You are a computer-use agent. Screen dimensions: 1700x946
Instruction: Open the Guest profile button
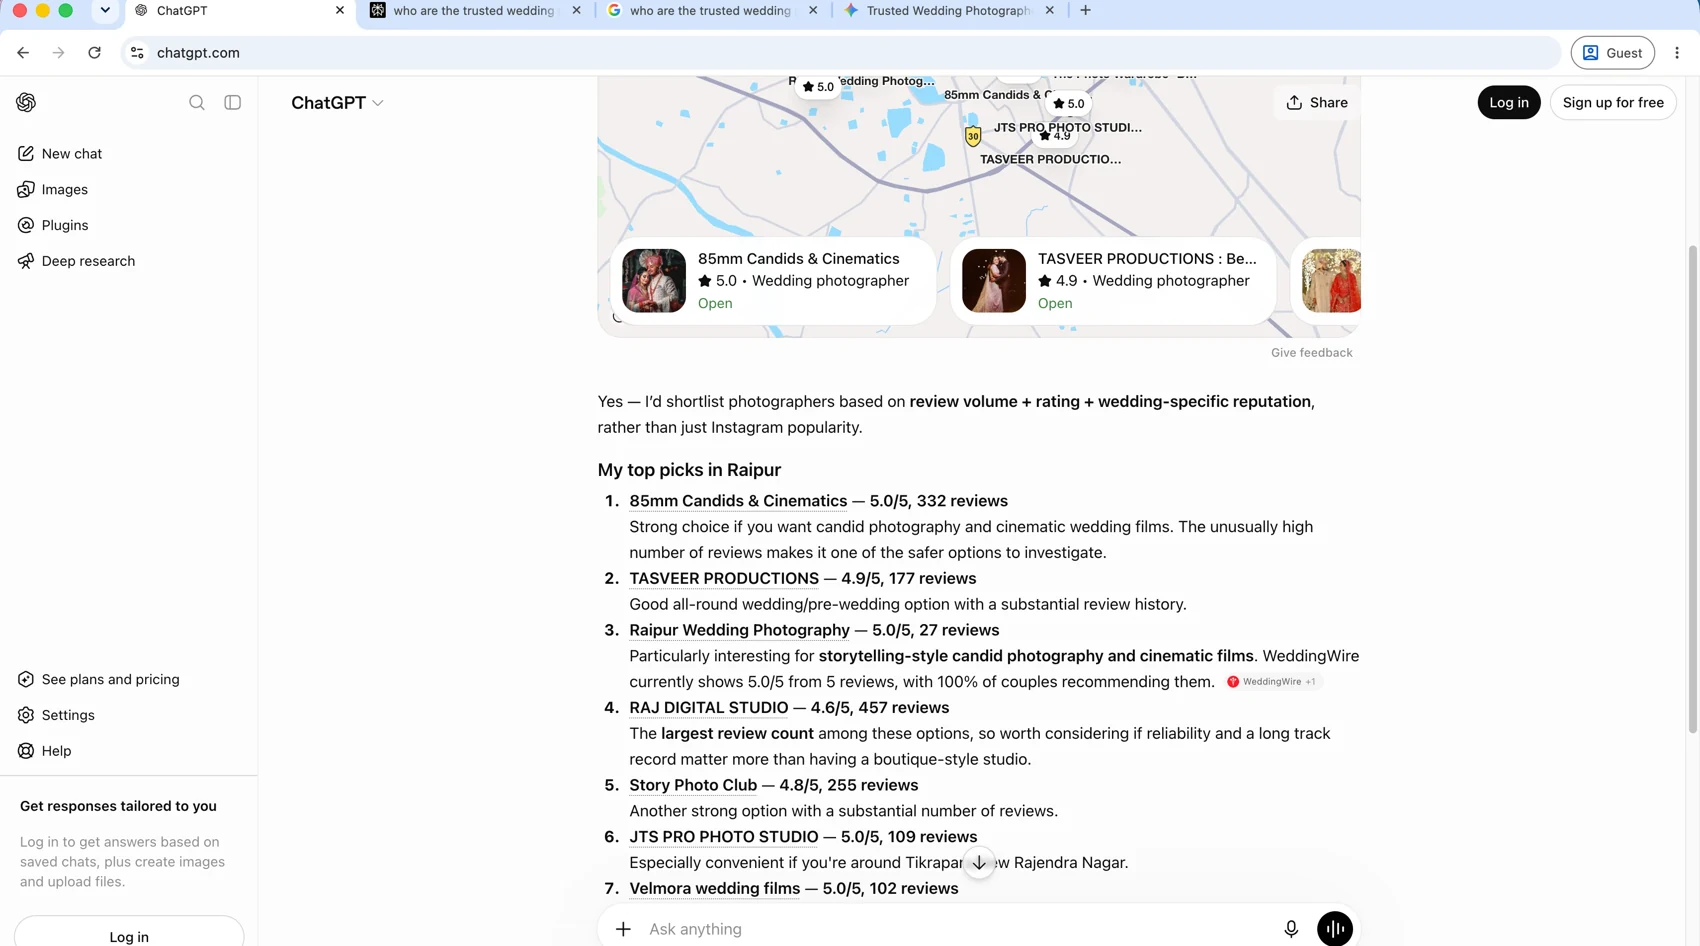1612,53
